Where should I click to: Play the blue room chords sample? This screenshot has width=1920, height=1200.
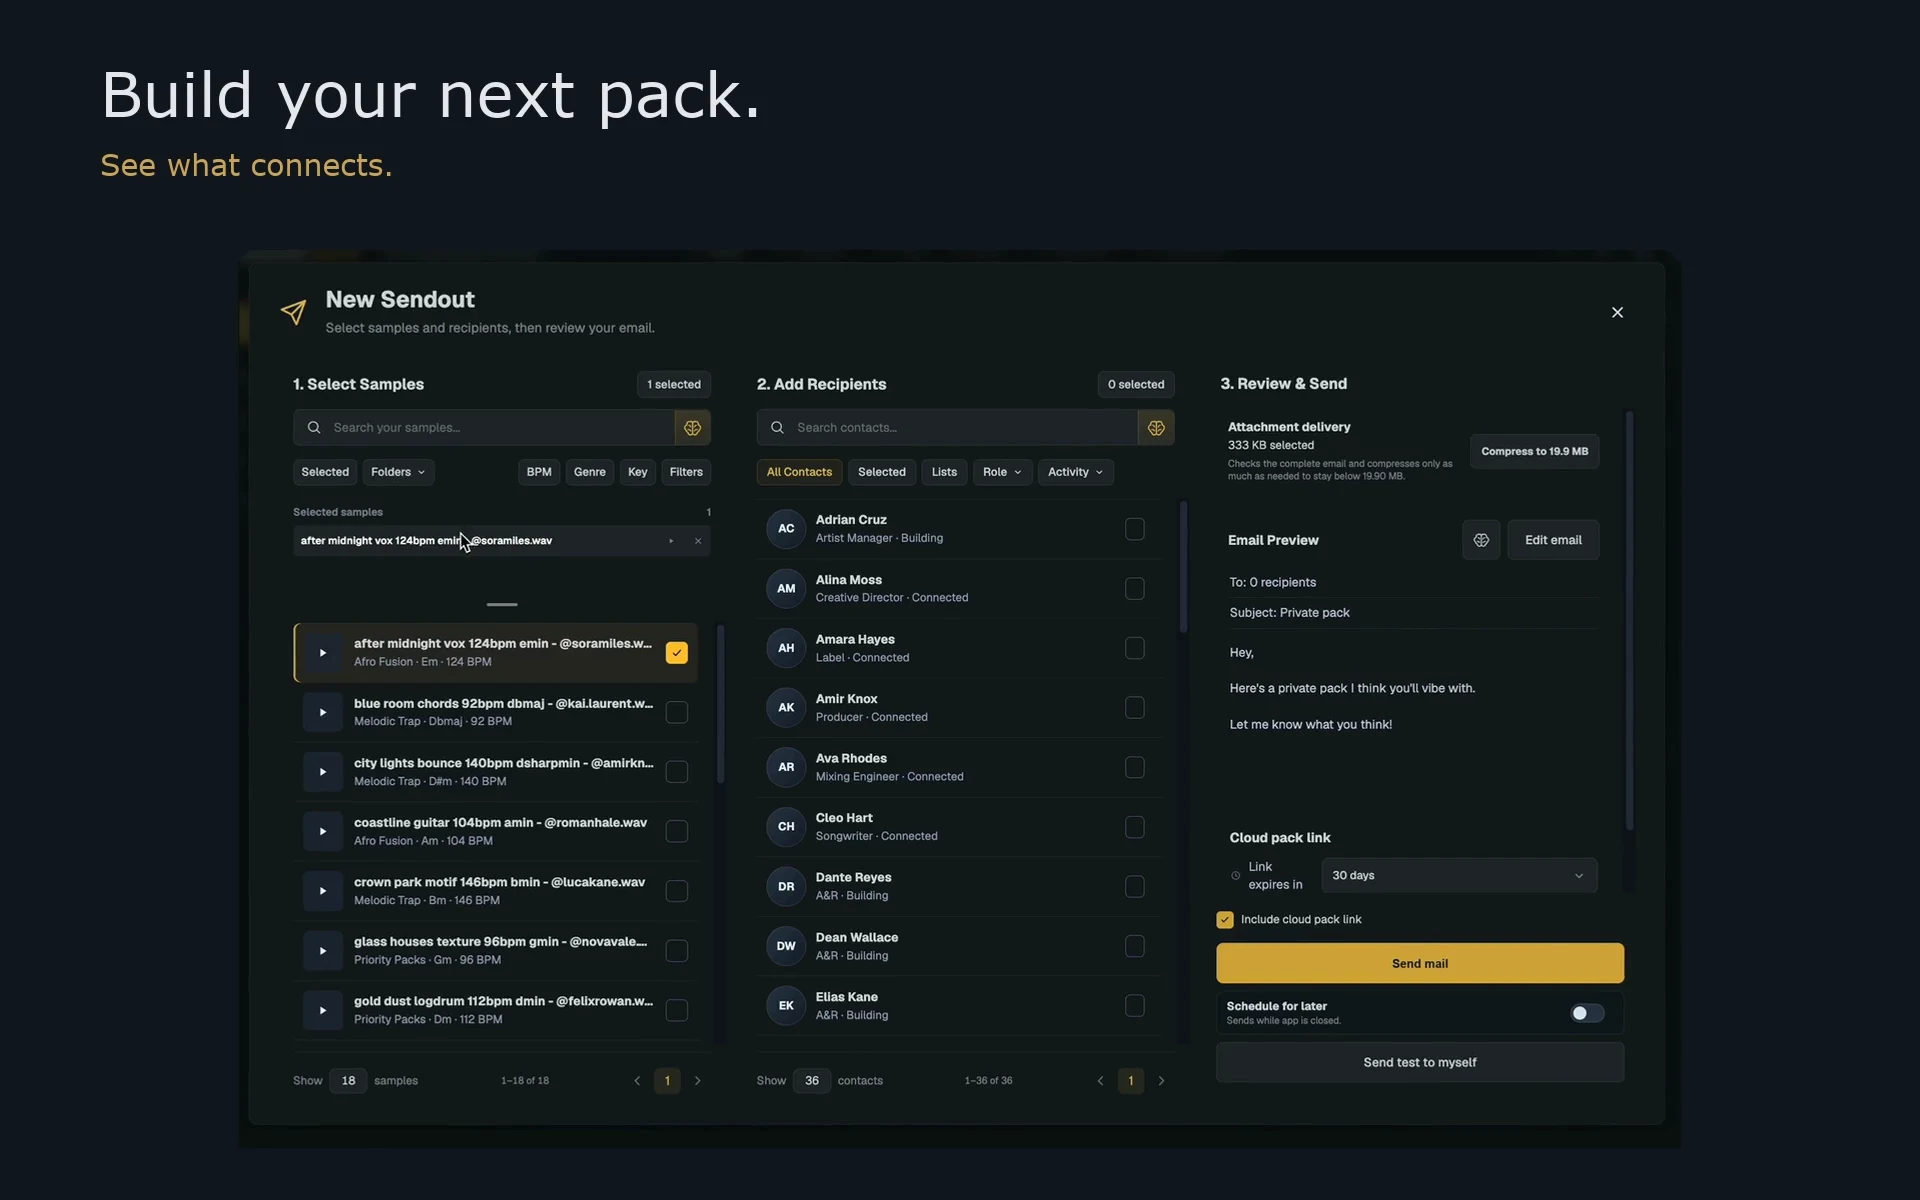(322, 712)
